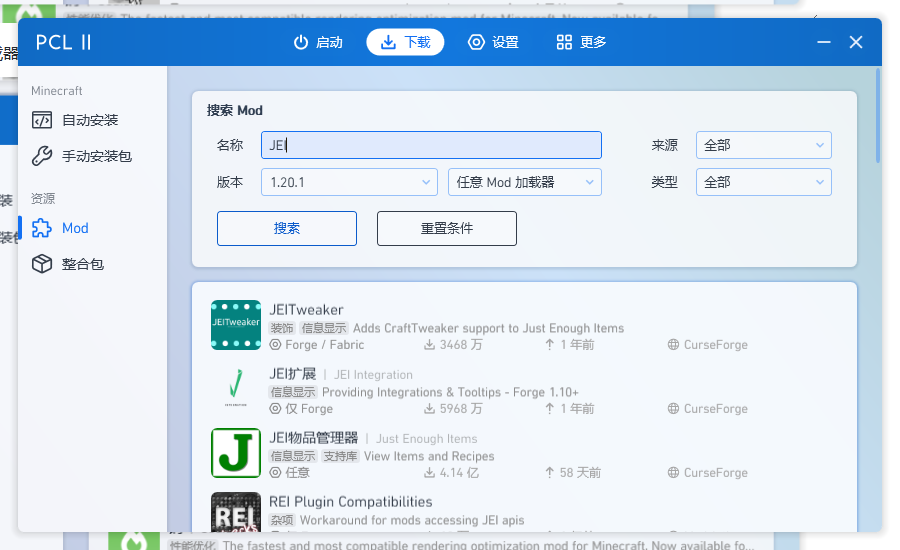
Task: Click the REI Plugin Compatibilities icon
Action: pos(236,512)
